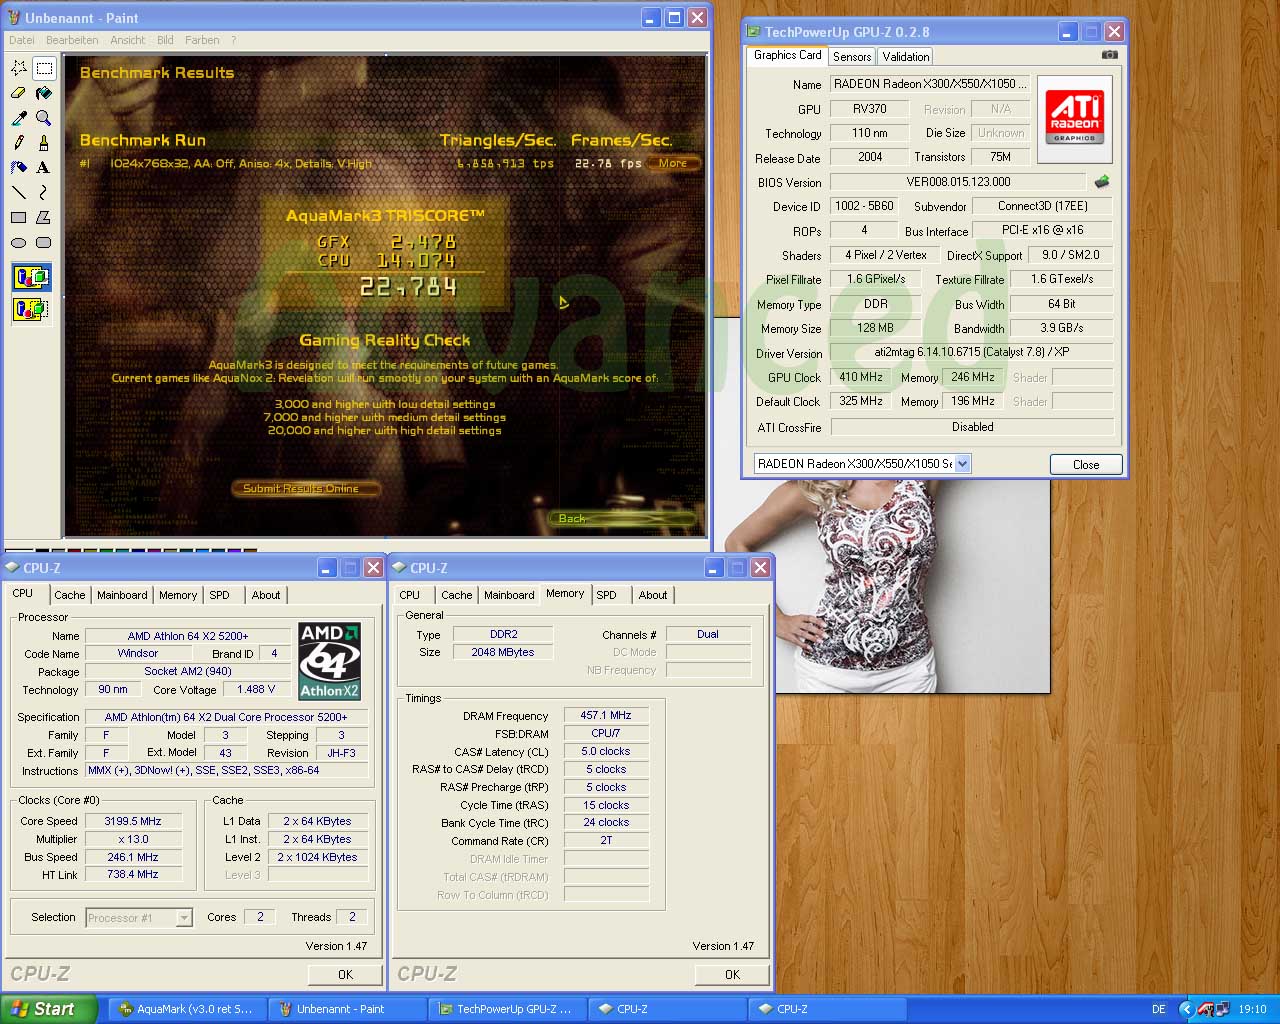Choose the straight Line tool
This screenshot has height=1024, width=1280.
point(19,193)
